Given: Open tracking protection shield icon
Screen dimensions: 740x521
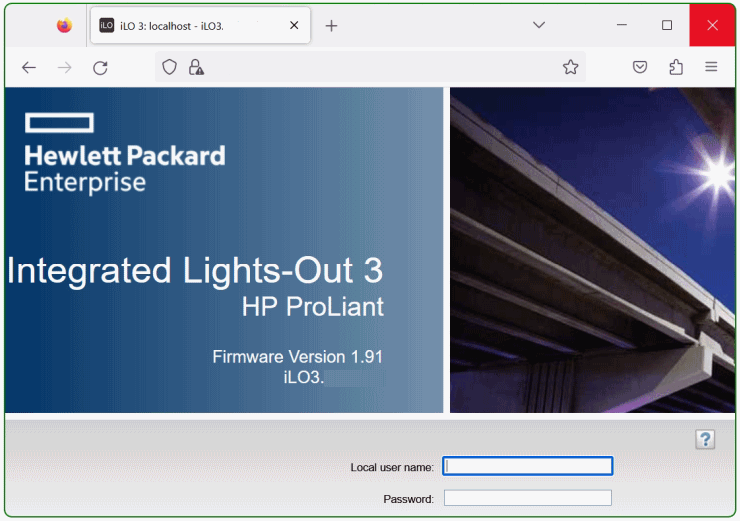Looking at the screenshot, I should tap(169, 67).
